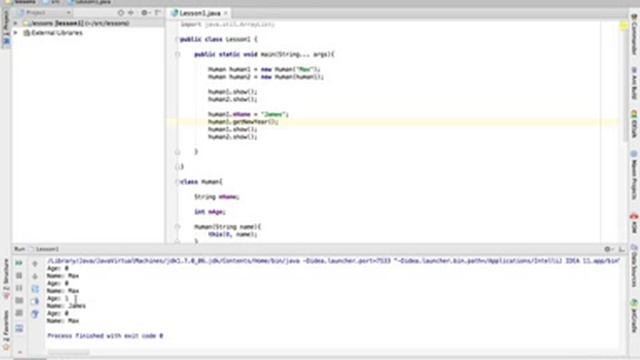Click the 'Process finished with exit code 0' text

[105, 336]
